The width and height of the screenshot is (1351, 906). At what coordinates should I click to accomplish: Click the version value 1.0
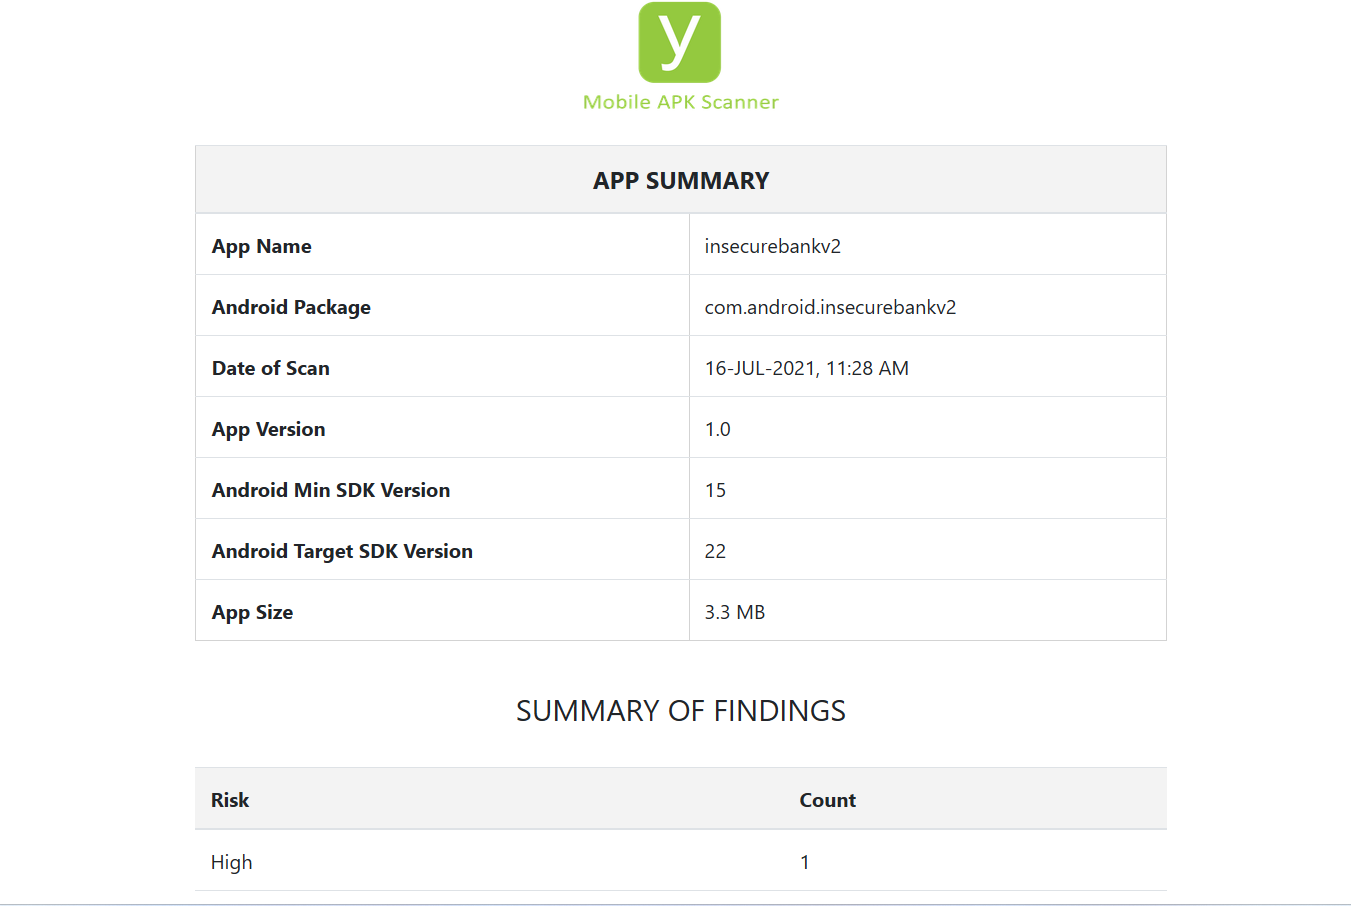pyautogui.click(x=717, y=428)
